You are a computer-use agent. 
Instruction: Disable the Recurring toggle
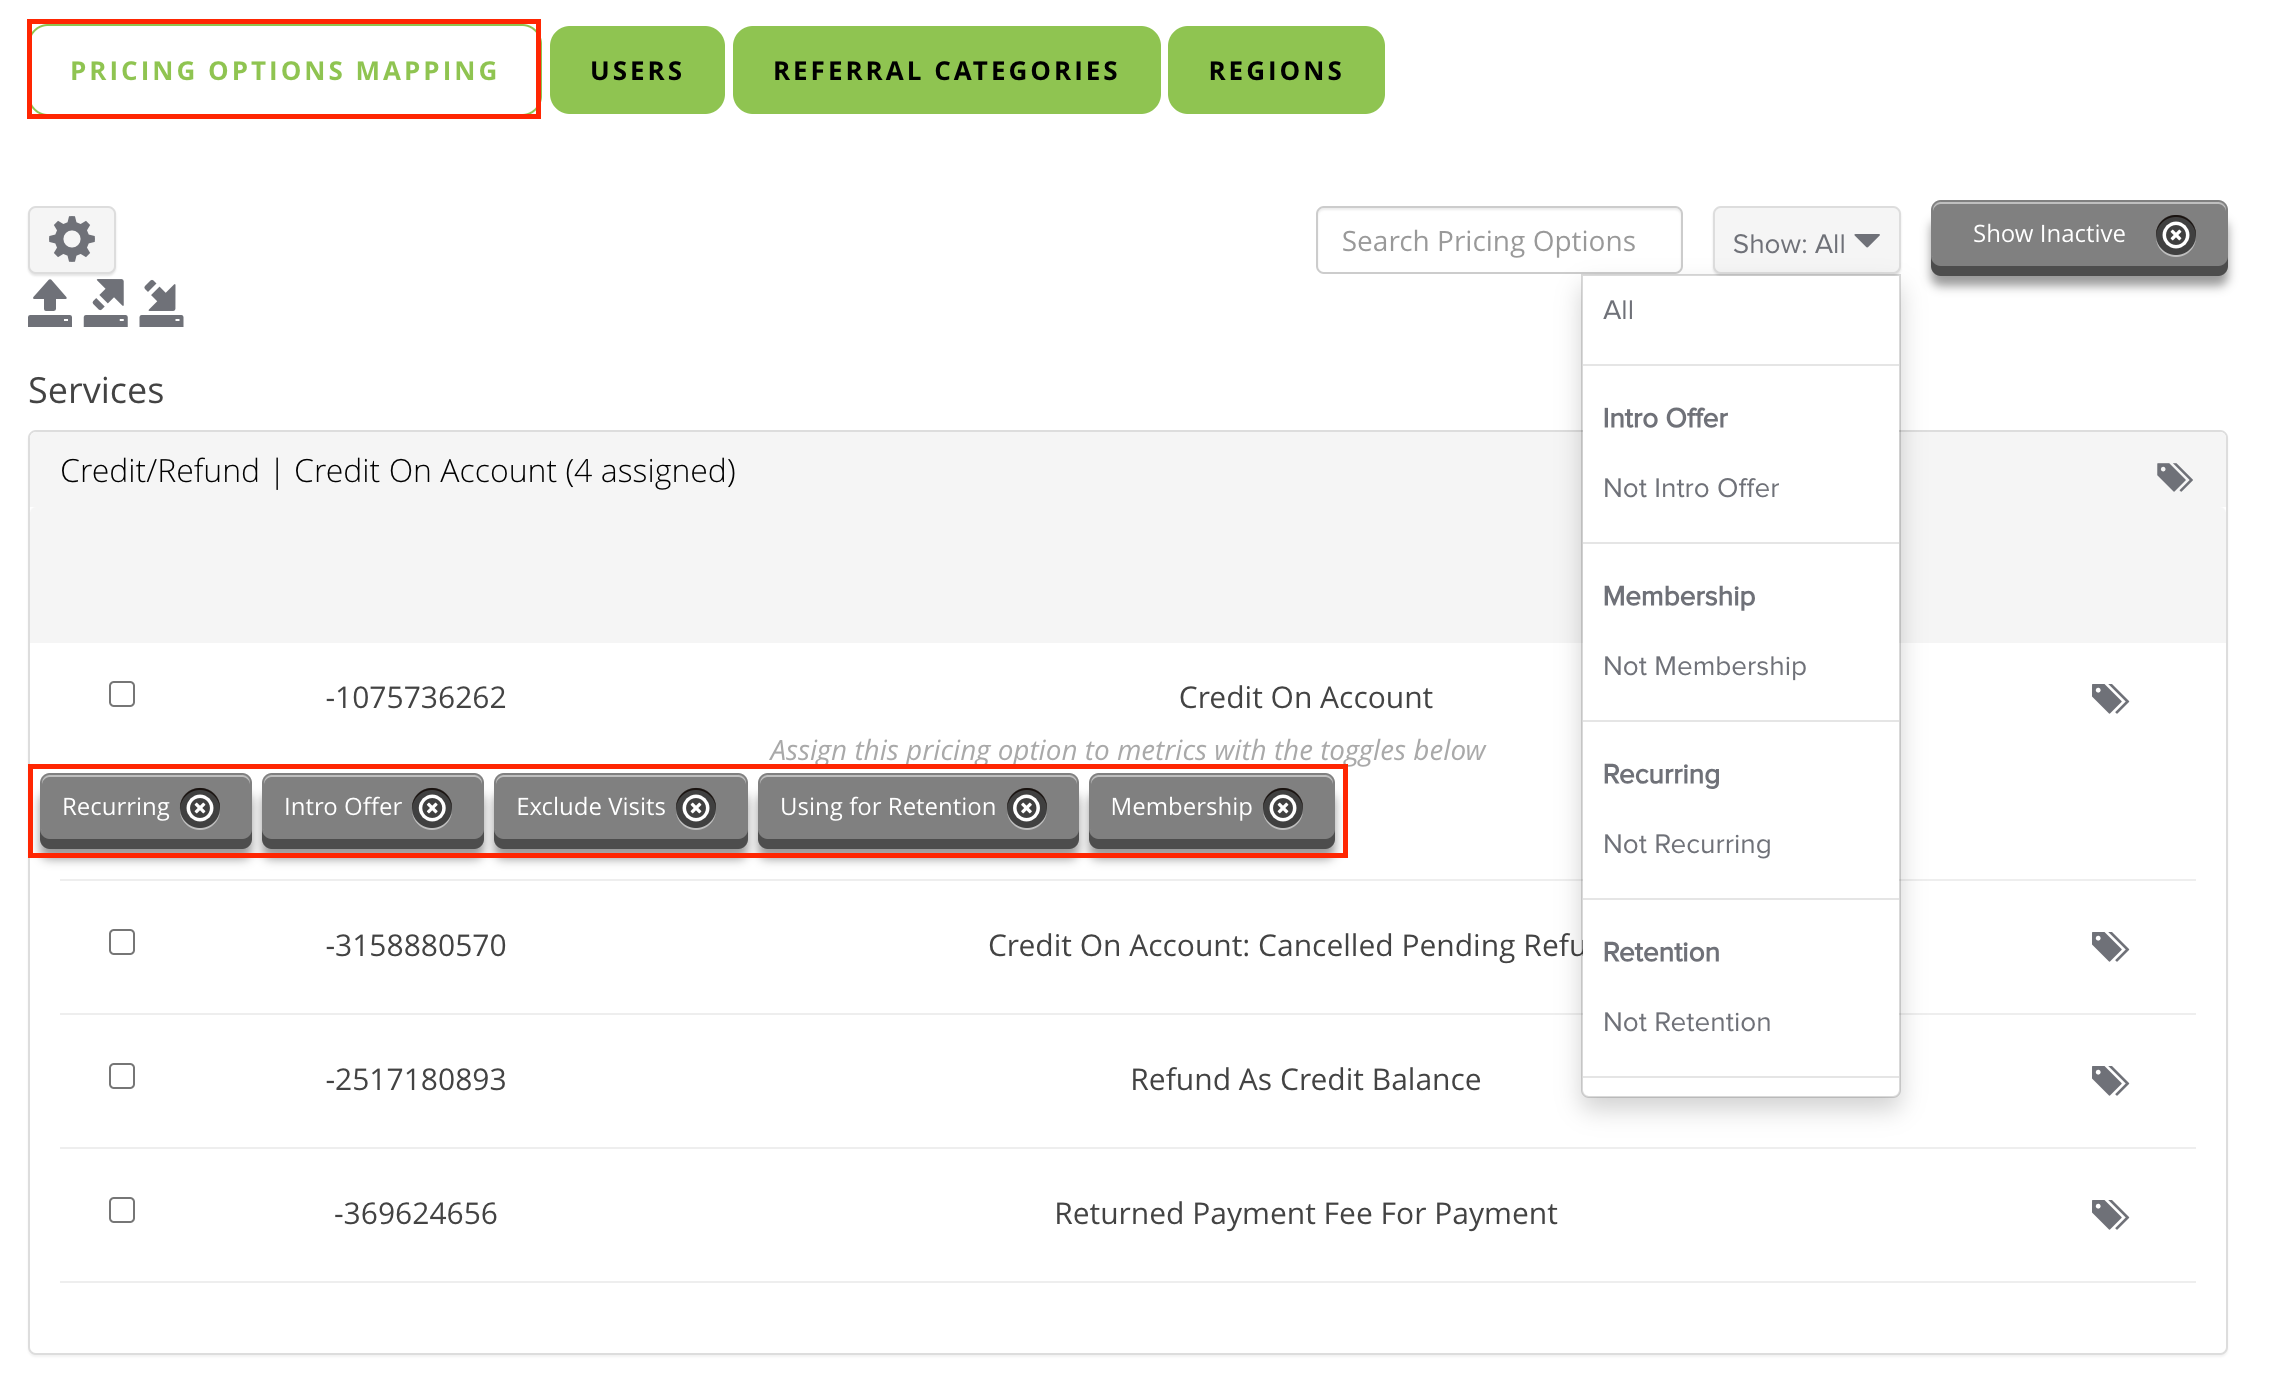click(x=202, y=808)
